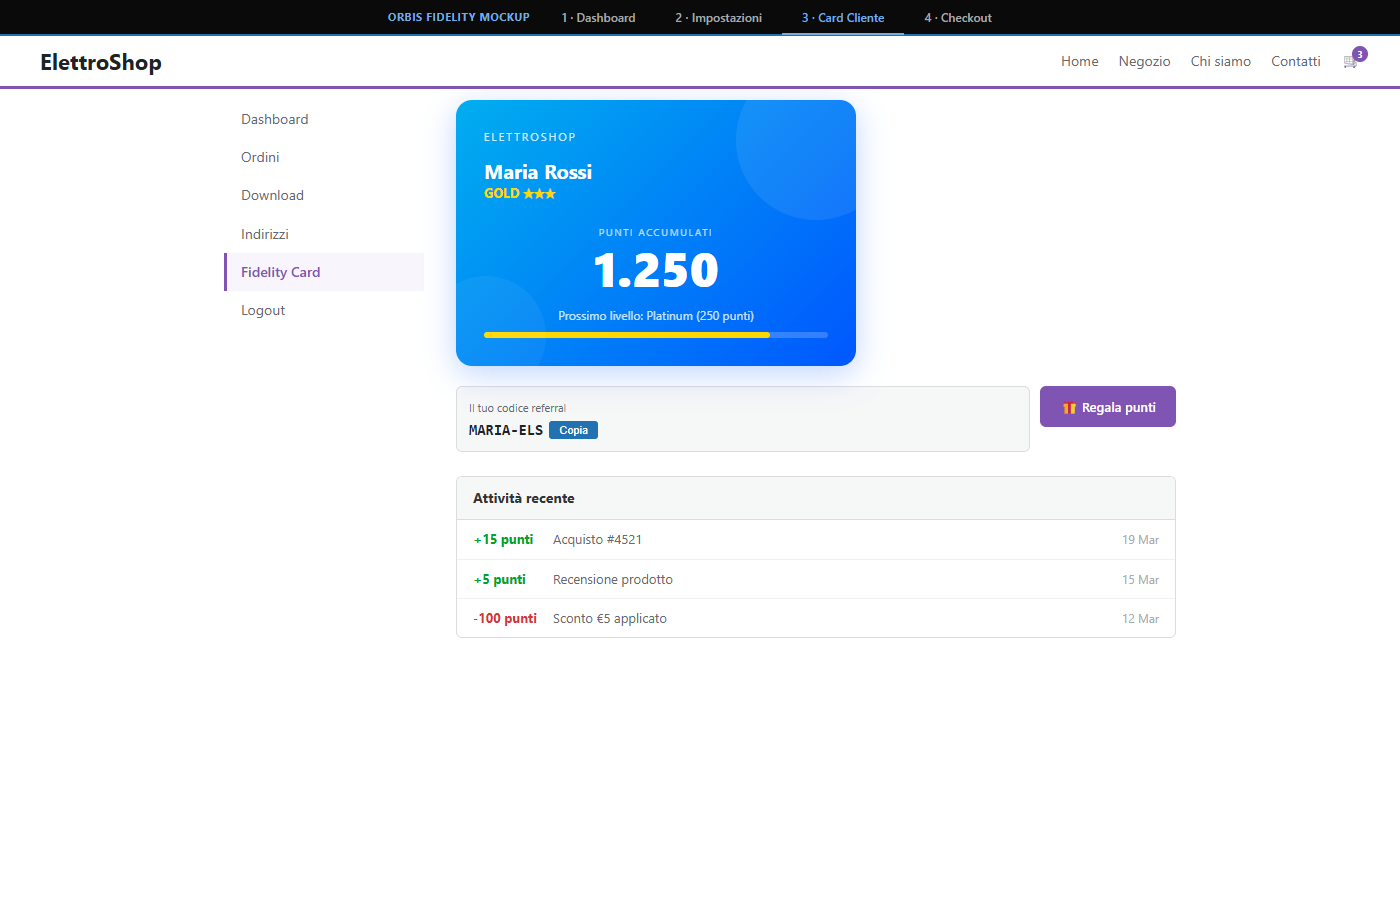Screen dimensions: 1400x900
Task: Open the 1 · Dashboard mockup tab
Action: point(598,18)
